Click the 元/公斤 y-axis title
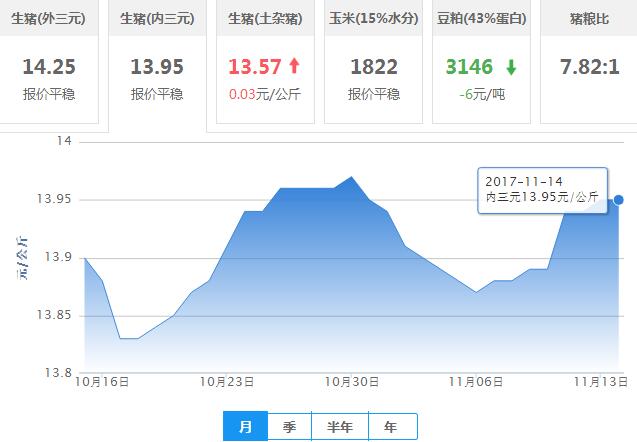This screenshot has width=637, height=442. (22, 258)
